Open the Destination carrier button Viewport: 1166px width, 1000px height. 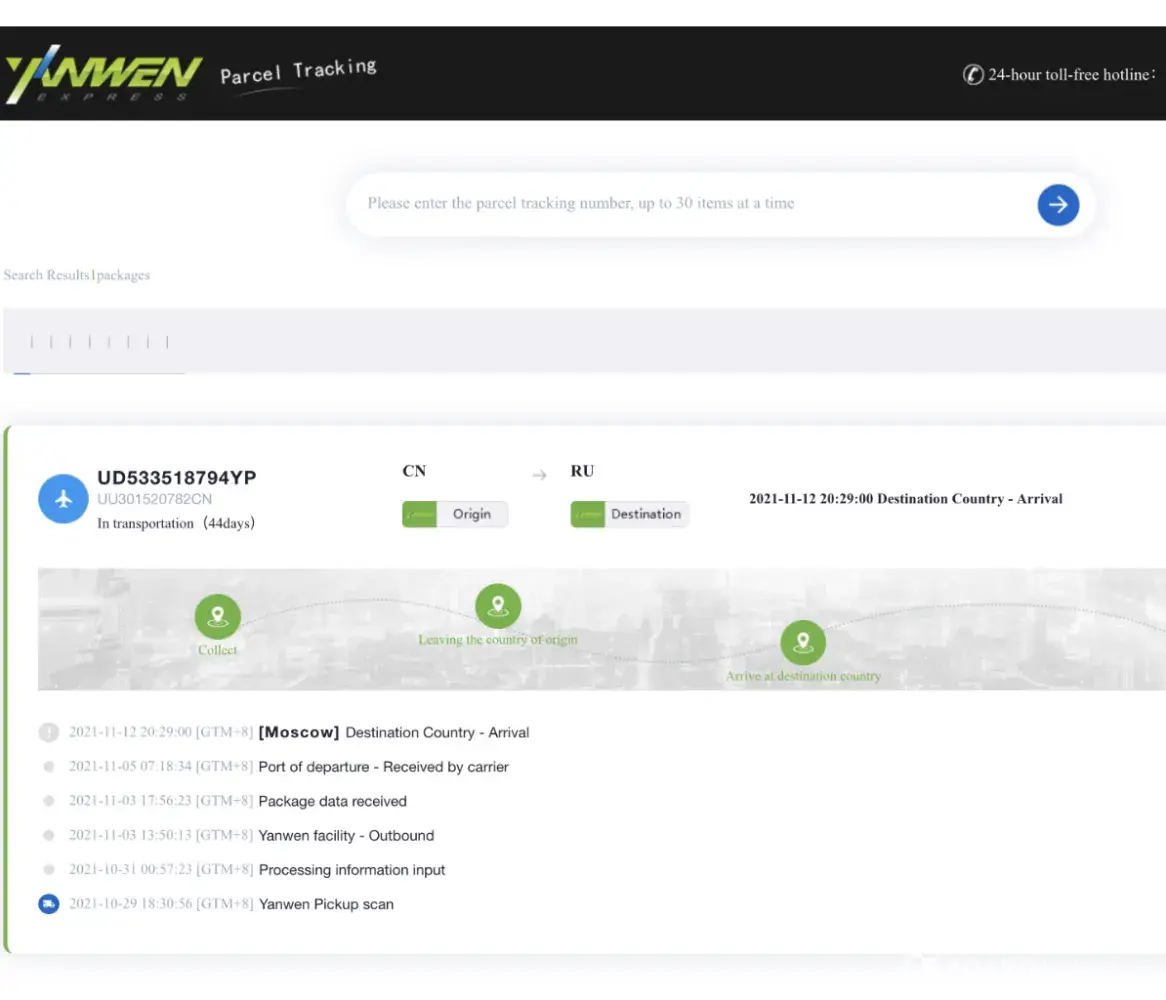pos(630,514)
